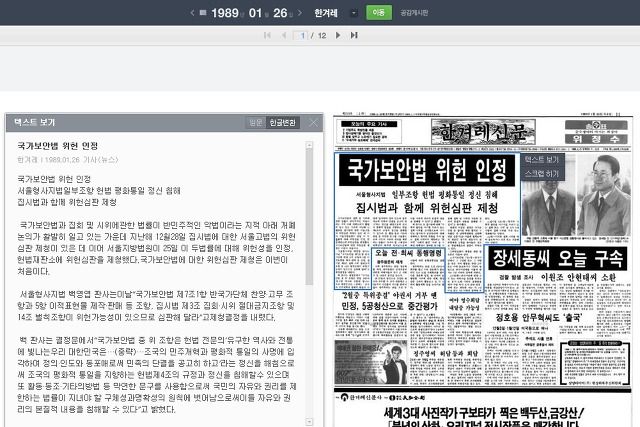Click the green 이동 button
The image size is (640, 427).
coord(378,13)
